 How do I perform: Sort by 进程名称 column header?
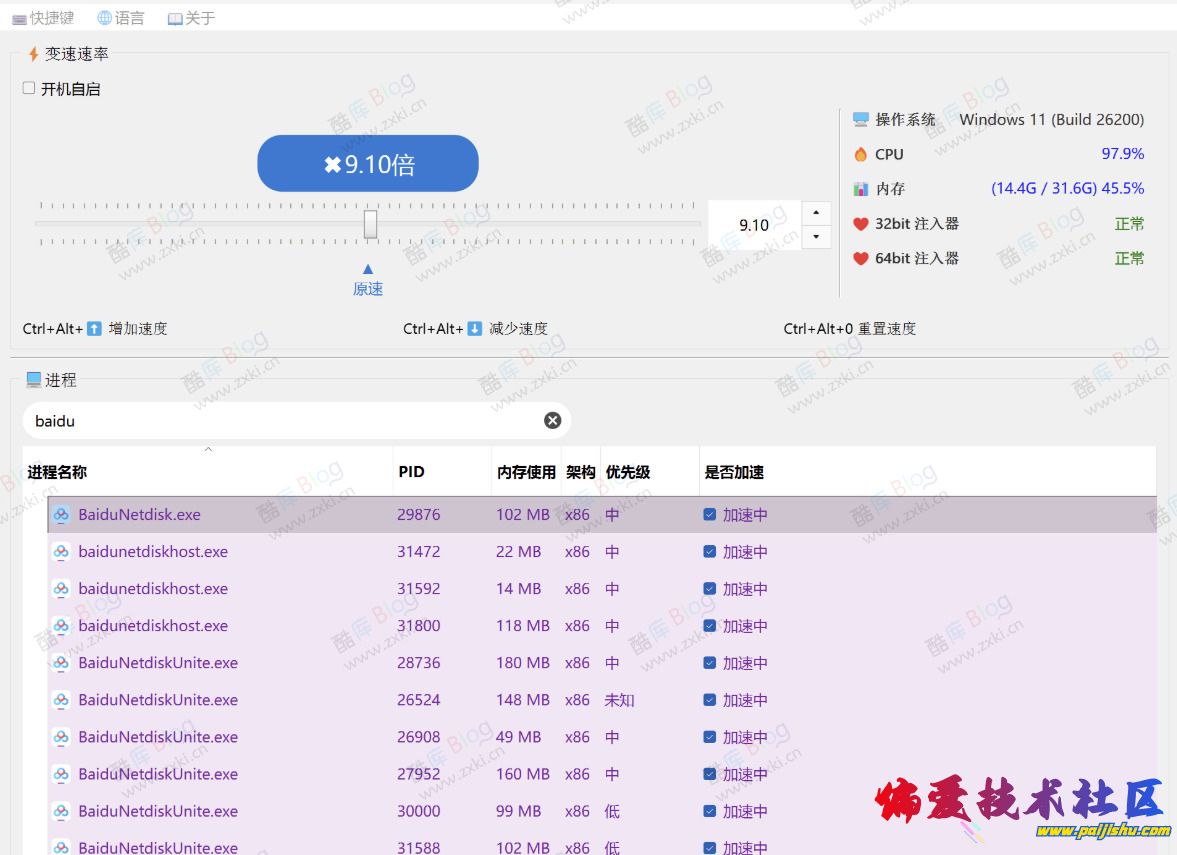pyautogui.click(x=57, y=472)
